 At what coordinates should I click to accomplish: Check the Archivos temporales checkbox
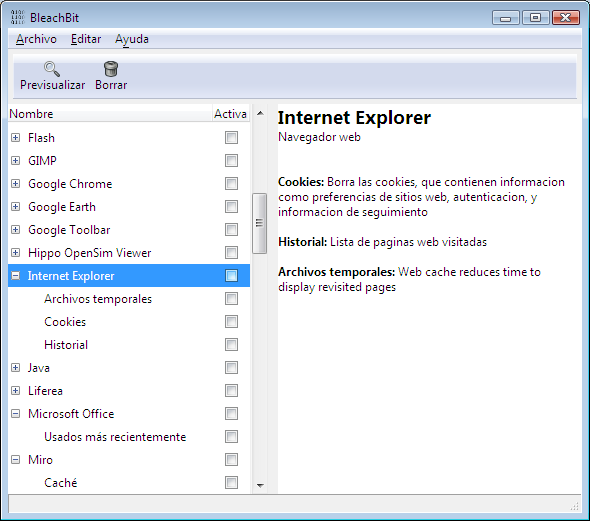(x=231, y=299)
